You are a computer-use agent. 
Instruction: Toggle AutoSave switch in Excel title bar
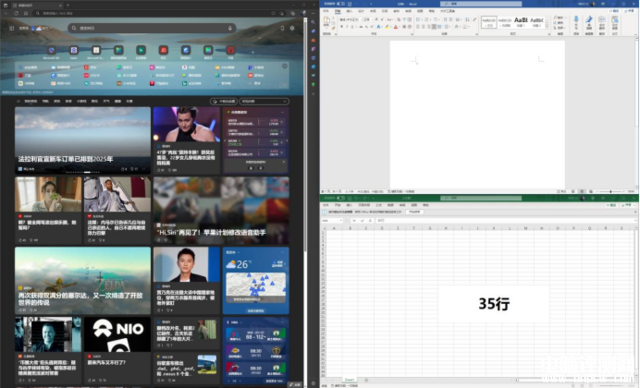click(x=340, y=198)
